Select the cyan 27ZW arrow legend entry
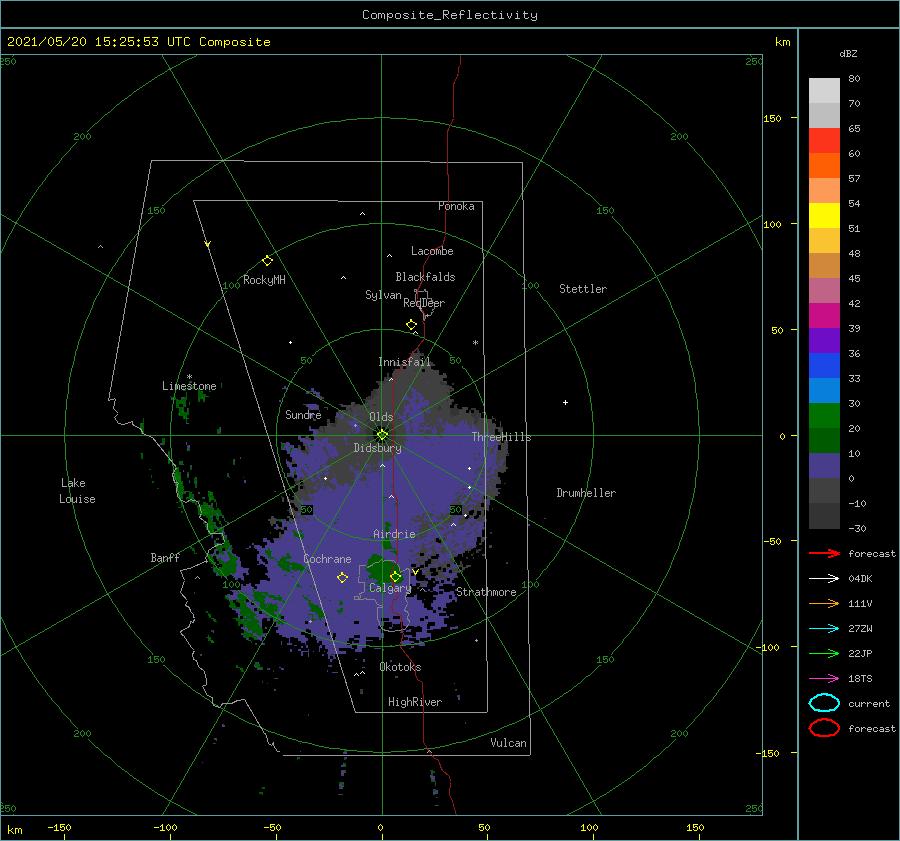 824,629
